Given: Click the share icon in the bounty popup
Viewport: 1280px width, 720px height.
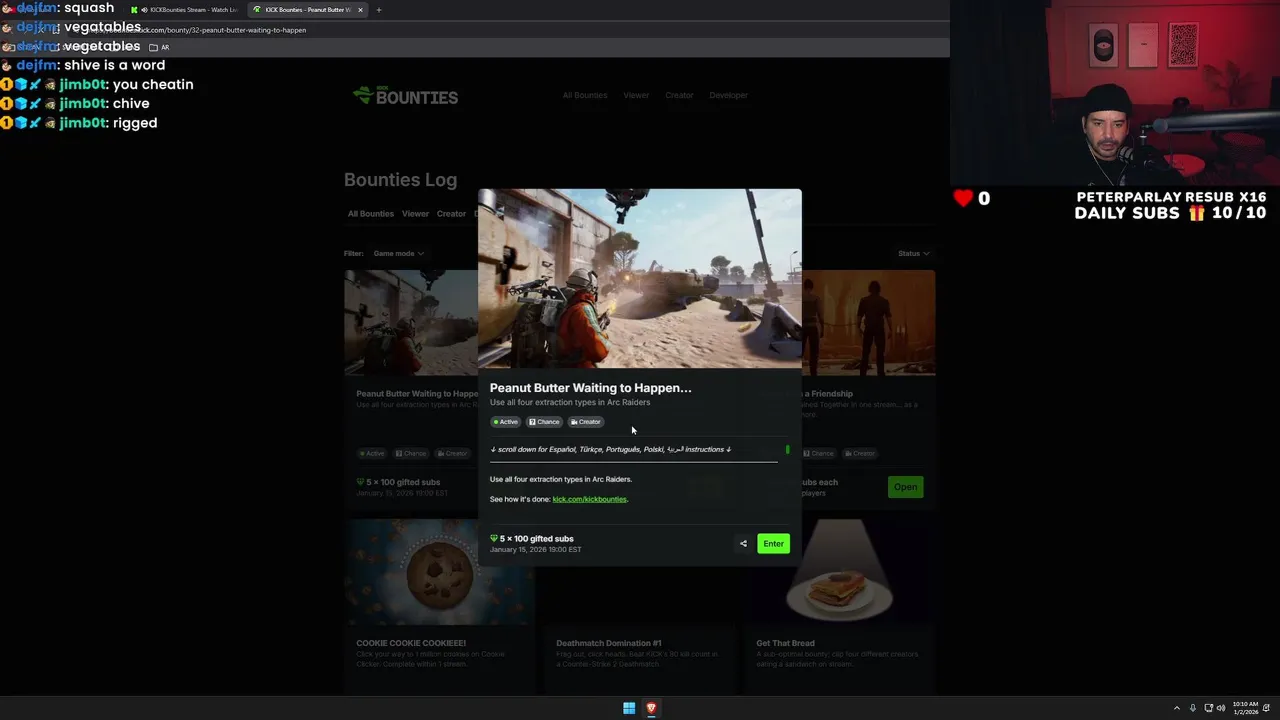Looking at the screenshot, I should point(743,544).
